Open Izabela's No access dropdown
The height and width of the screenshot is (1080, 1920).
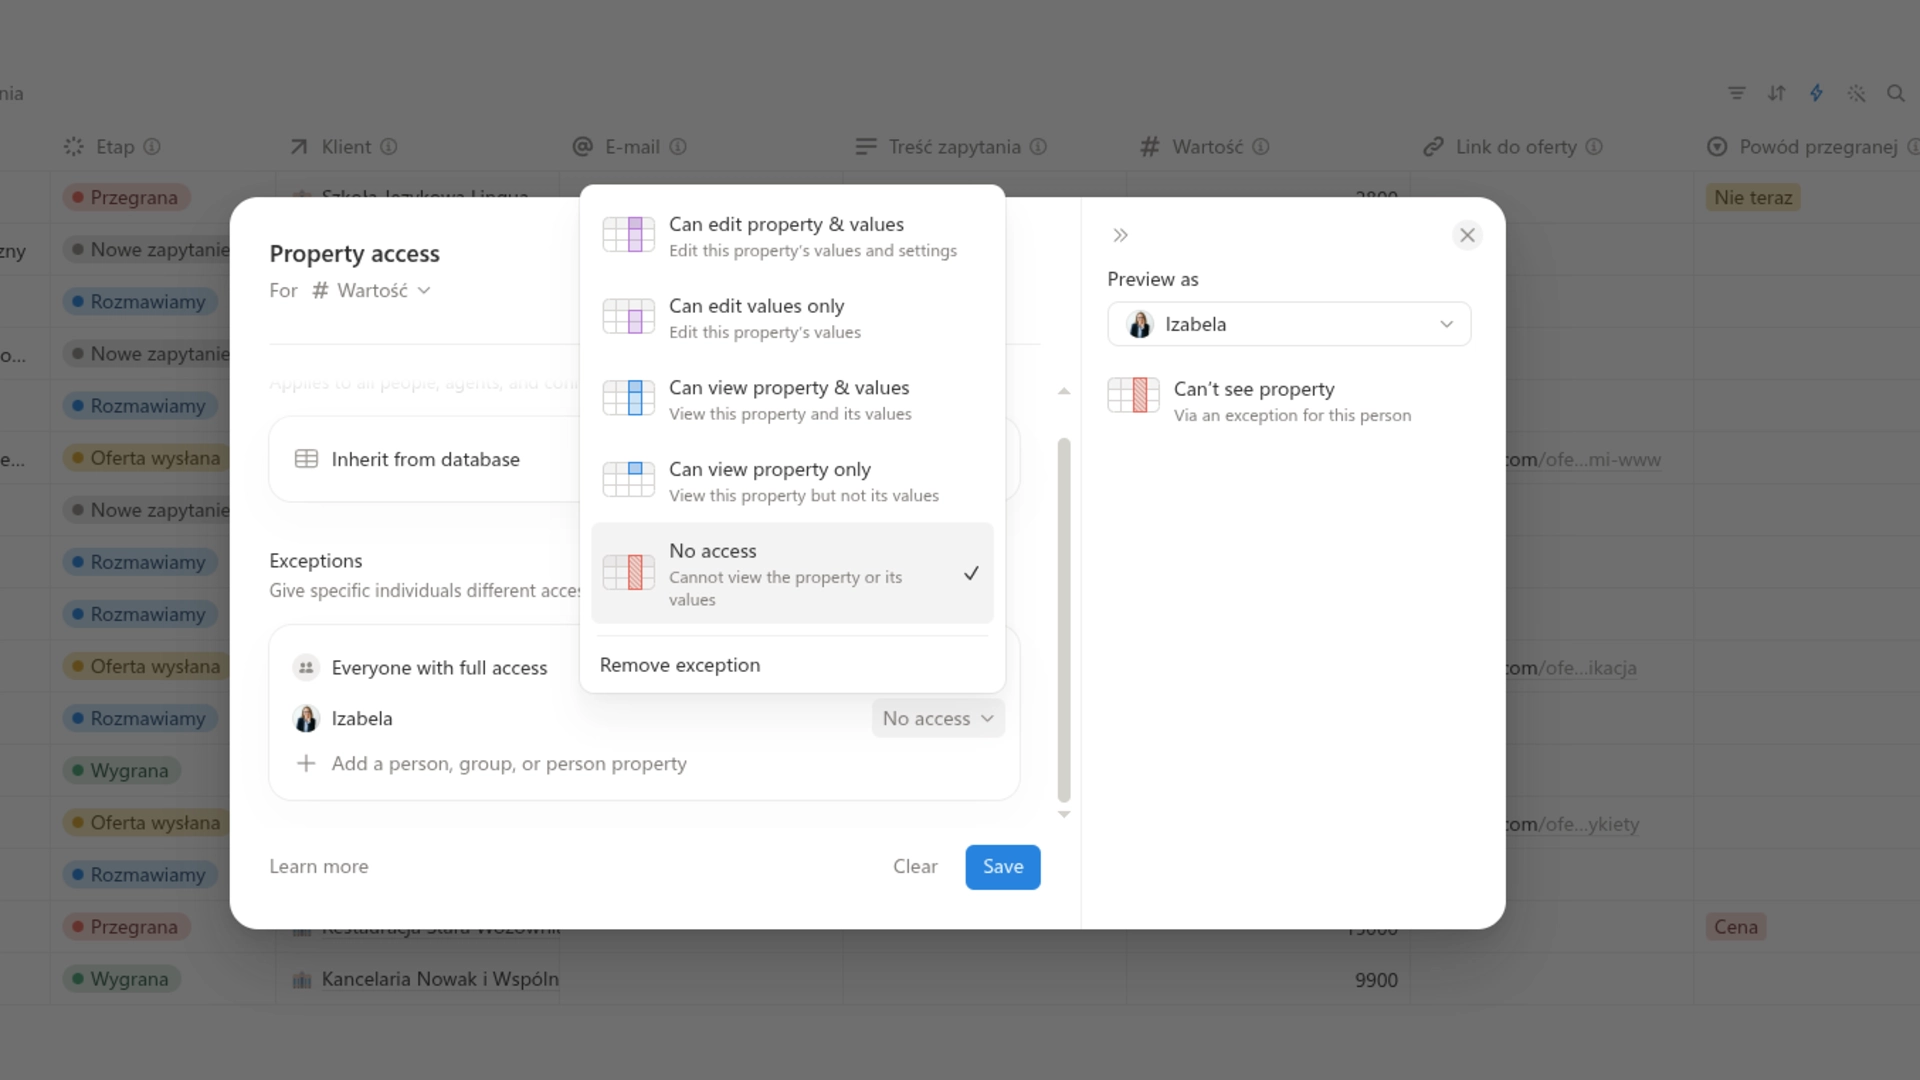pos(938,718)
